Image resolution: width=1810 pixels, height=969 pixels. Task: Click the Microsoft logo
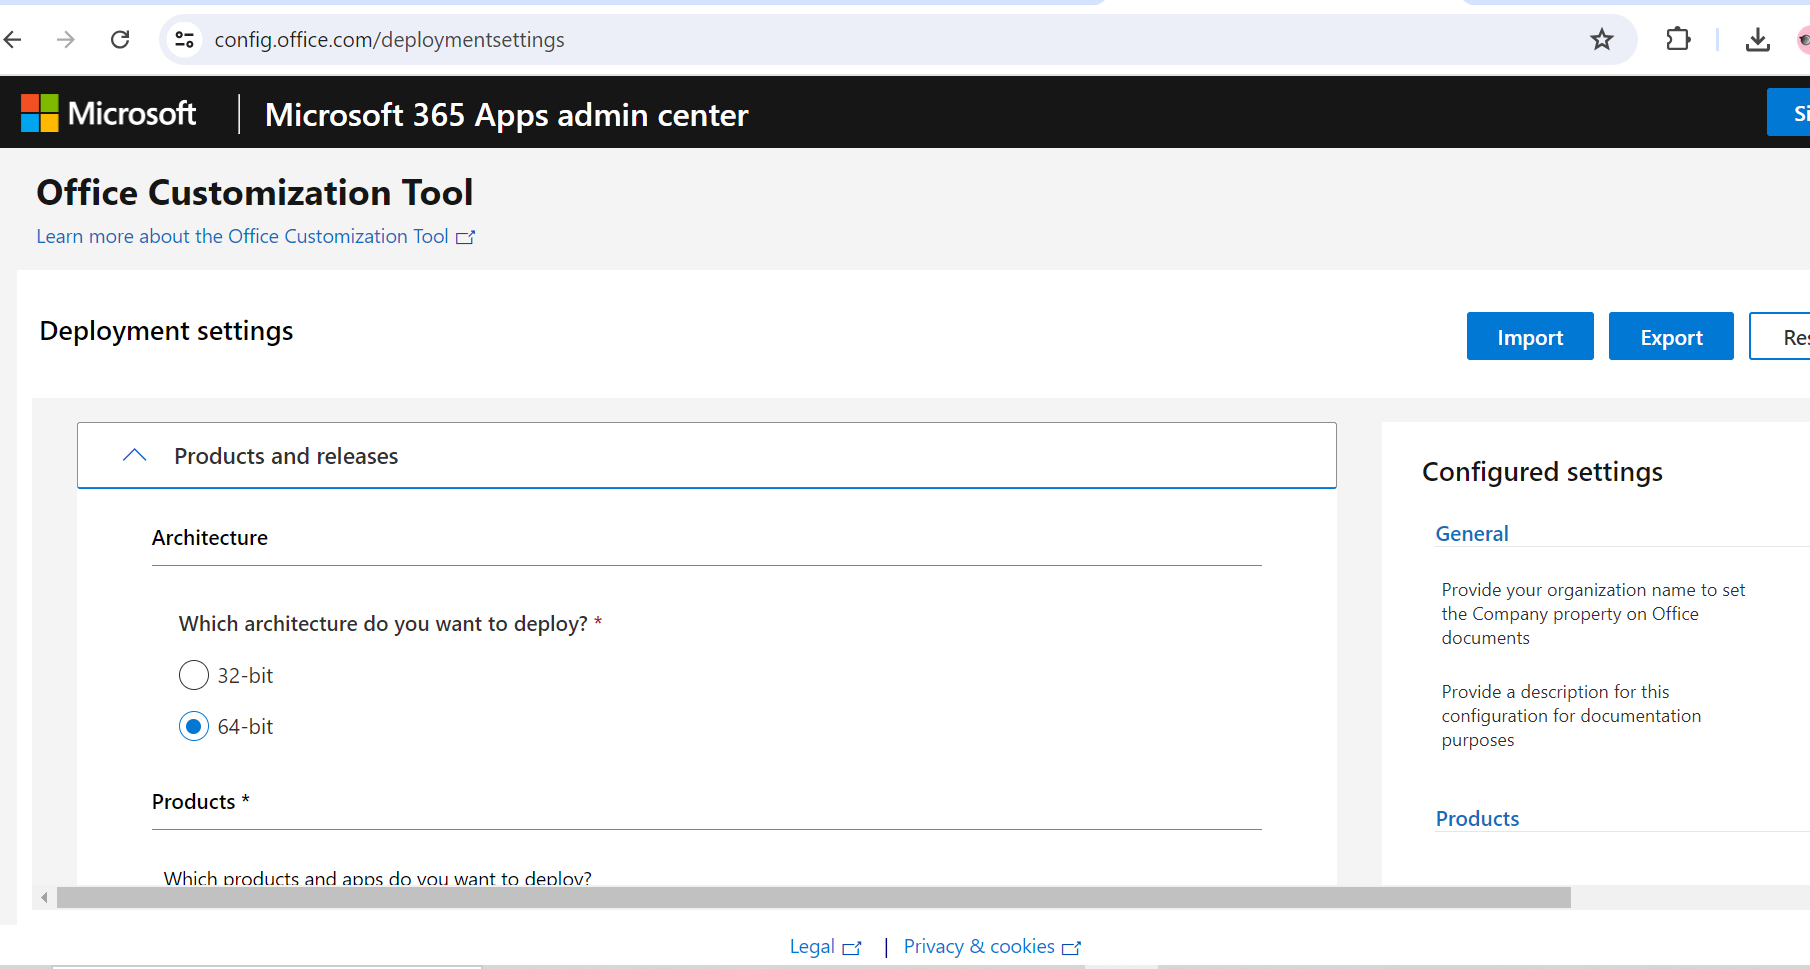point(109,114)
